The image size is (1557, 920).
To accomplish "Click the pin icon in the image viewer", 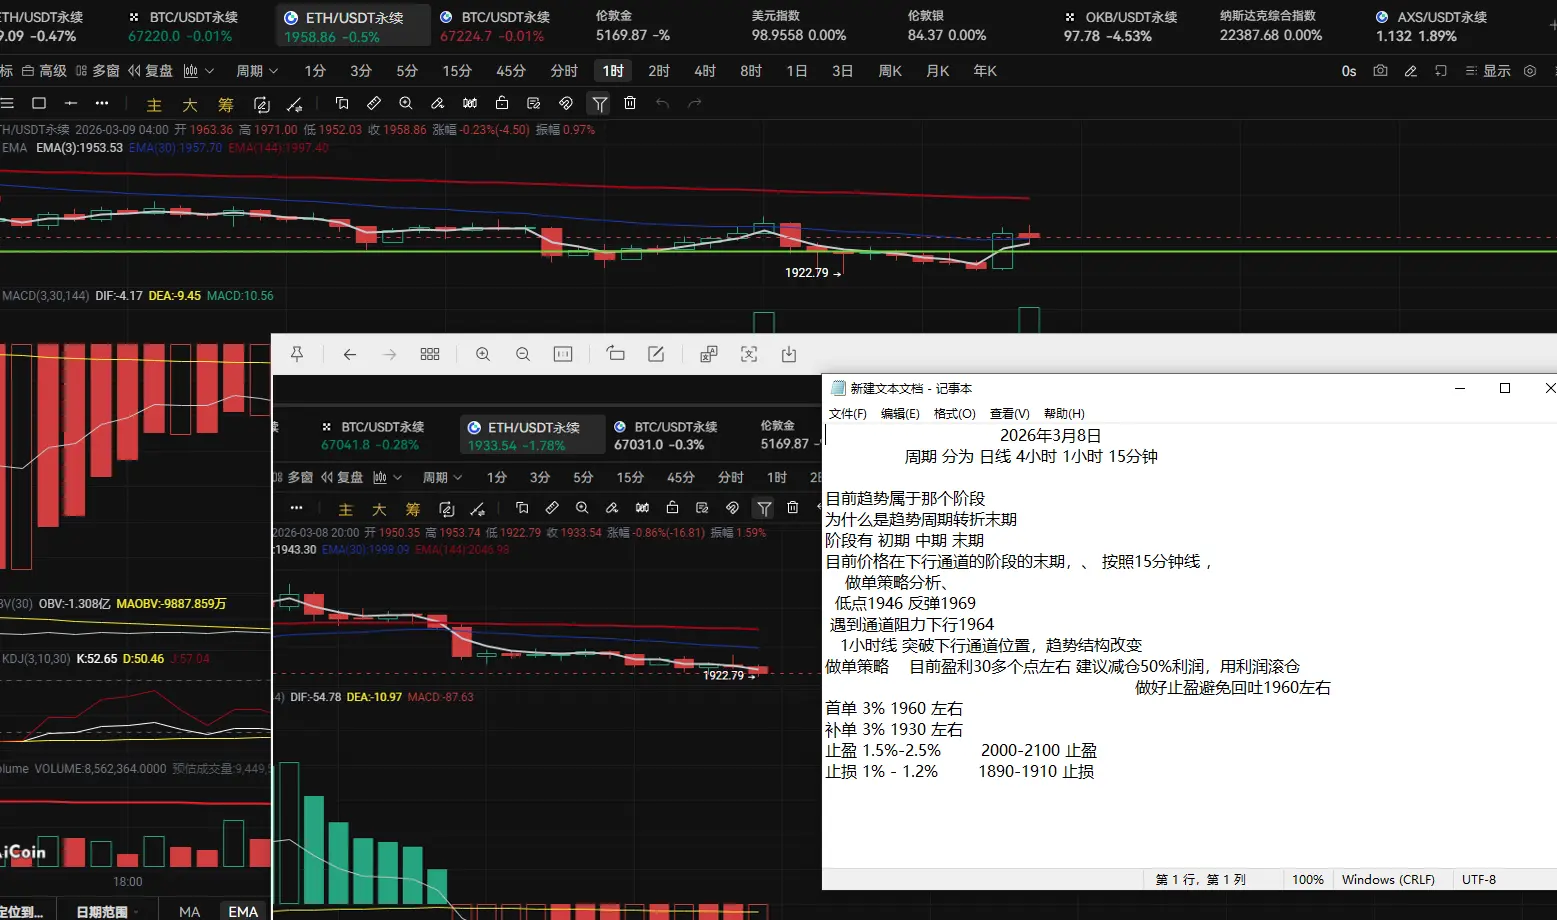I will click(x=297, y=354).
